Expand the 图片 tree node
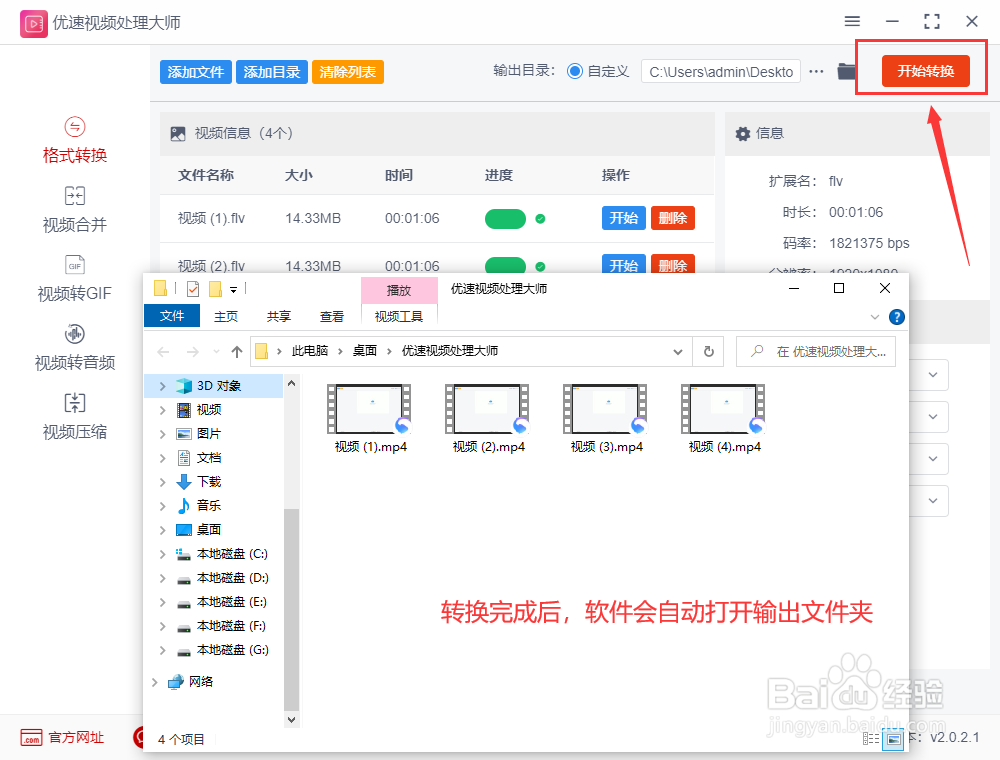 tap(163, 434)
